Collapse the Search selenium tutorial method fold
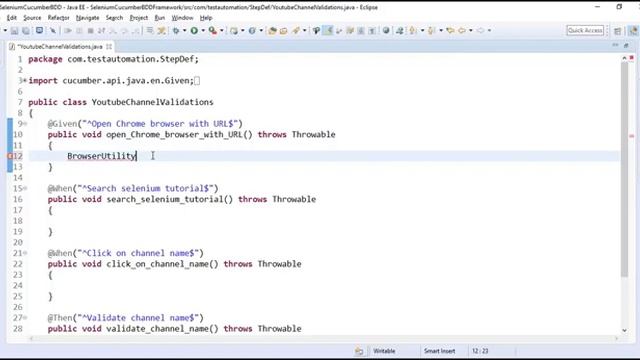Viewport: 640px width, 360px height. 25,188
